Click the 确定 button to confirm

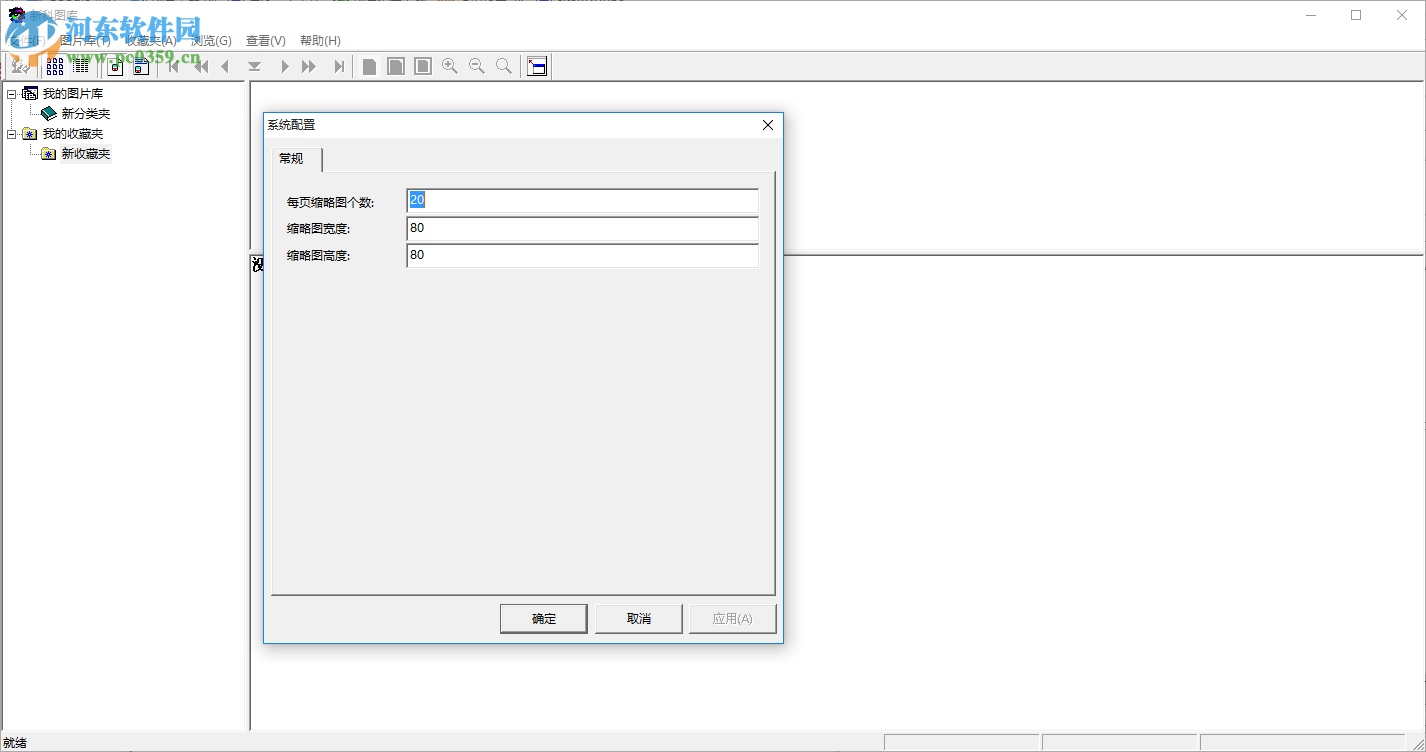543,618
